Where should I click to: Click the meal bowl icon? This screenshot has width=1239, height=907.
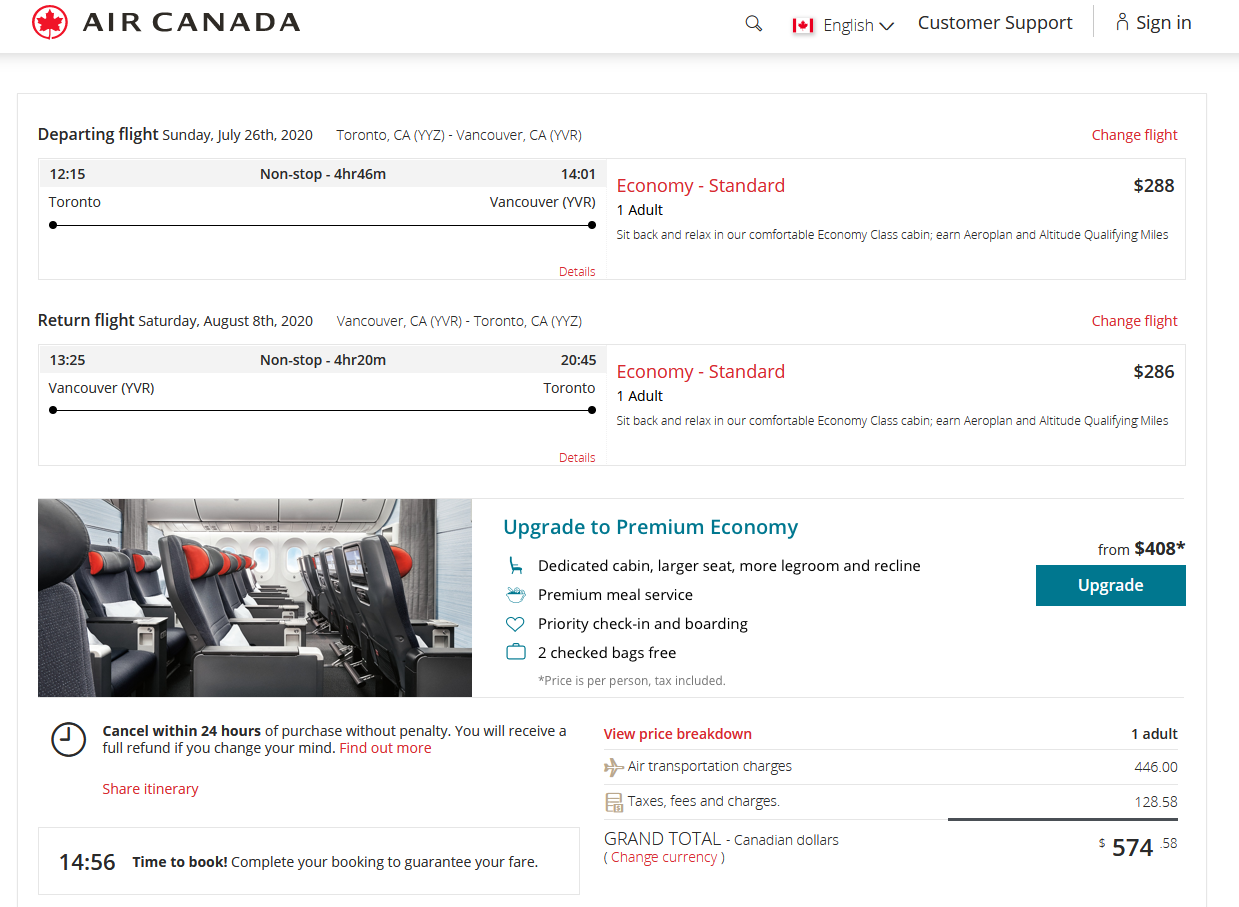pos(515,595)
